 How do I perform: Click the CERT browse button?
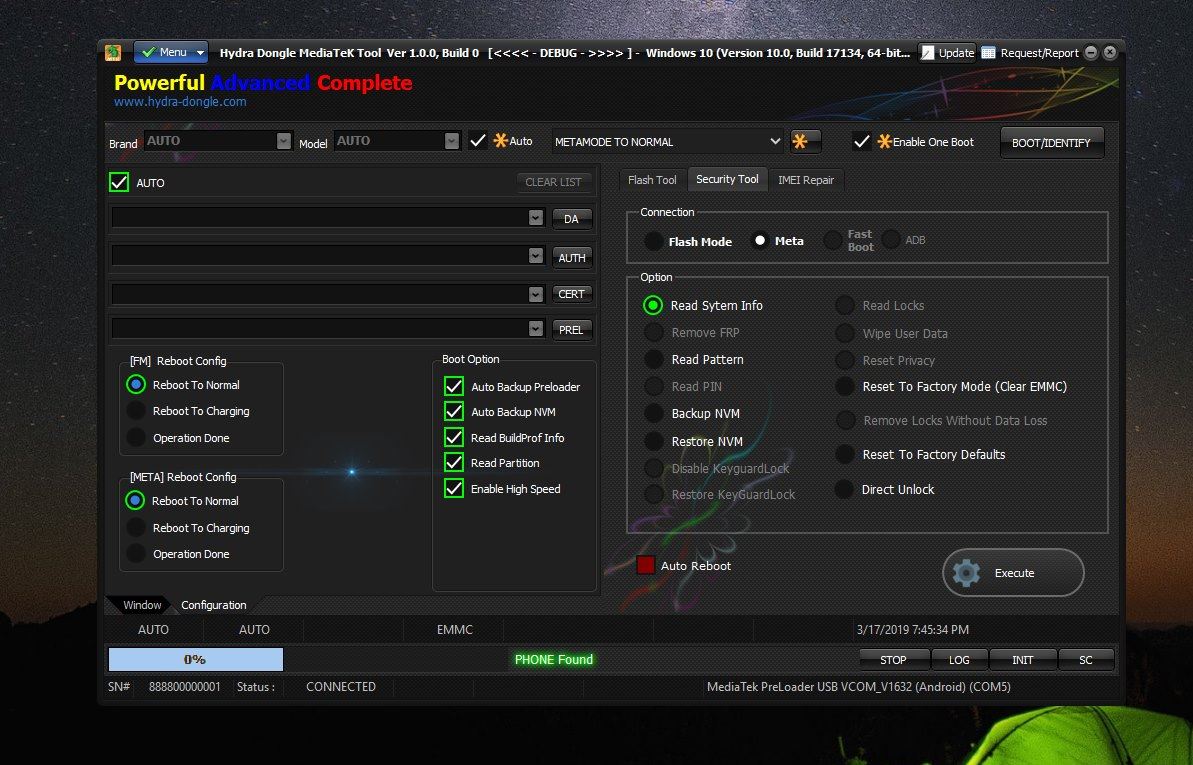571,294
